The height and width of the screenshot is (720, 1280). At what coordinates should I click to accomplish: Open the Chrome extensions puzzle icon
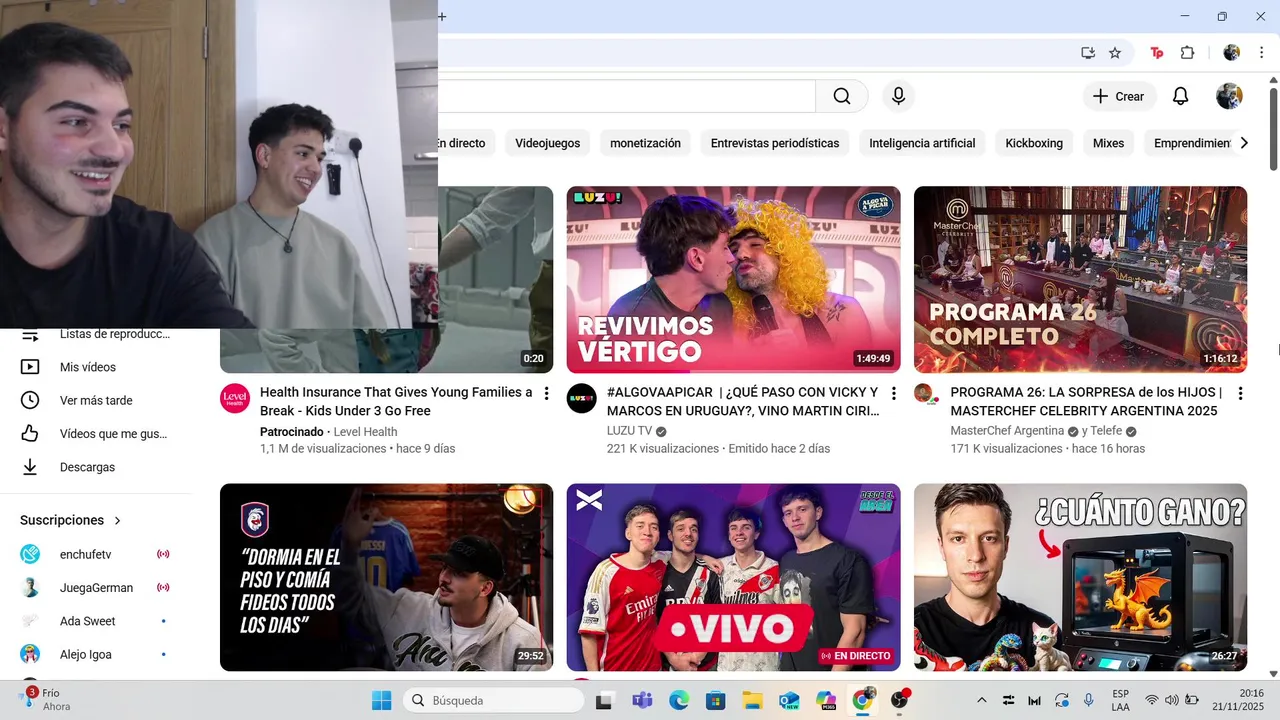(1187, 53)
